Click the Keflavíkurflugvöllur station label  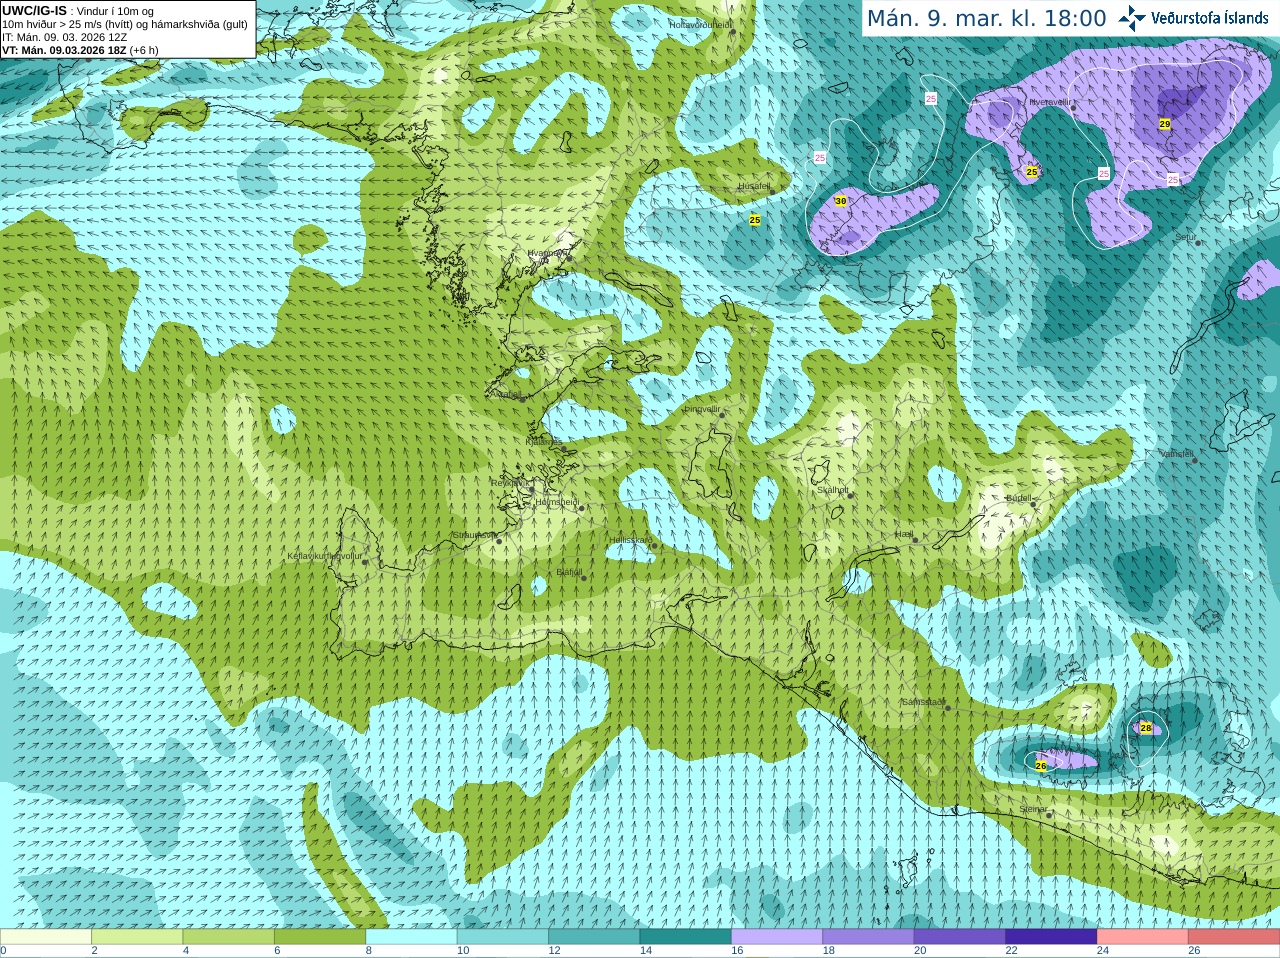325,556
